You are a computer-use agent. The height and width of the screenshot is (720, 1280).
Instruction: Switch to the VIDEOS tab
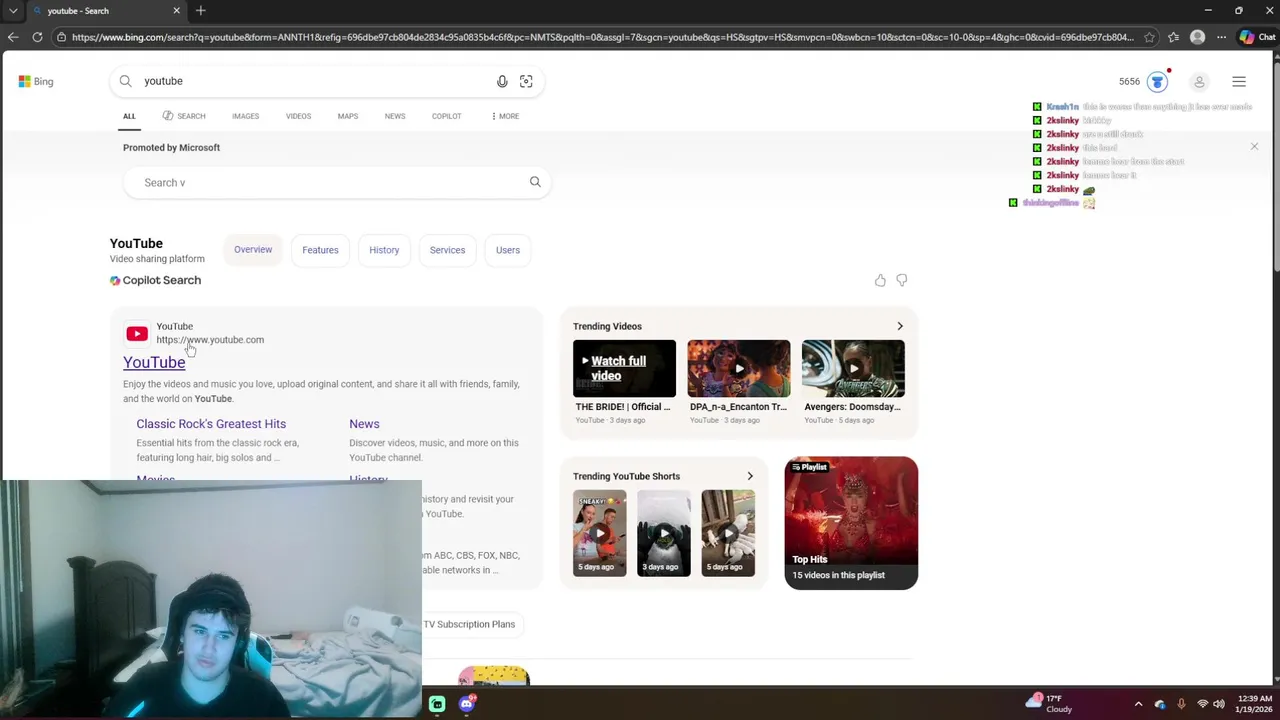(x=298, y=116)
